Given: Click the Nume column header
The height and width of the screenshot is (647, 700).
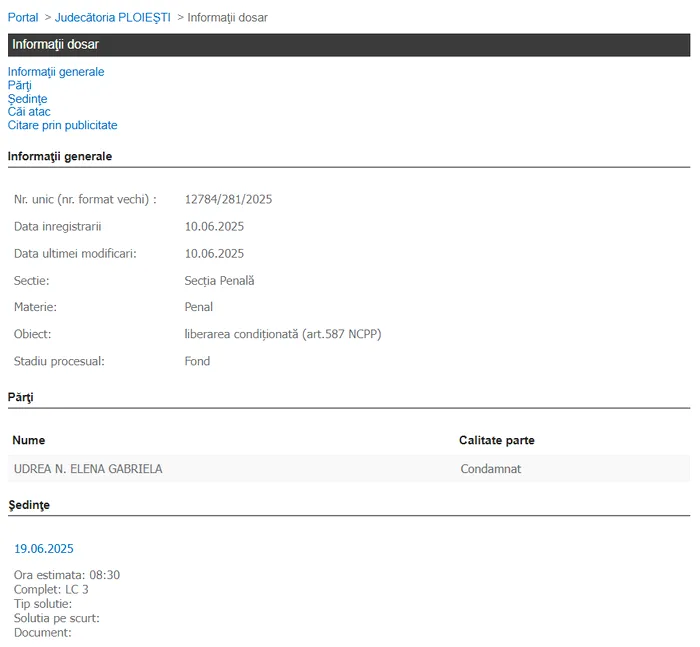Looking at the screenshot, I should (x=29, y=440).
